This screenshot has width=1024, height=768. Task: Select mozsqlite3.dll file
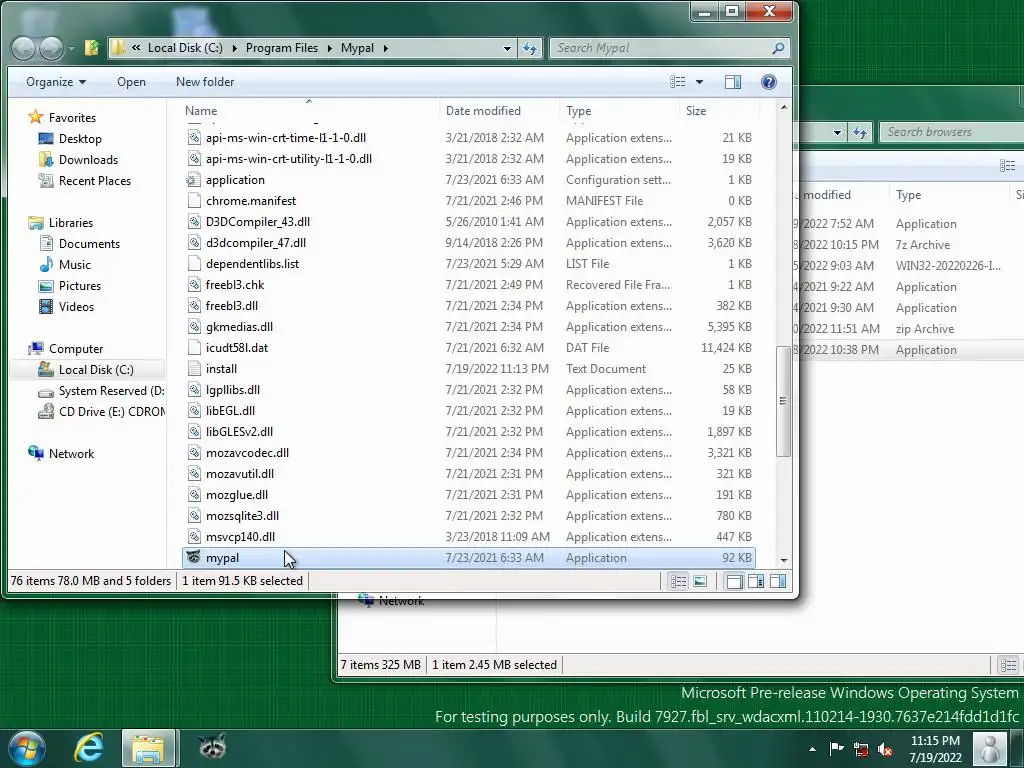(242, 515)
